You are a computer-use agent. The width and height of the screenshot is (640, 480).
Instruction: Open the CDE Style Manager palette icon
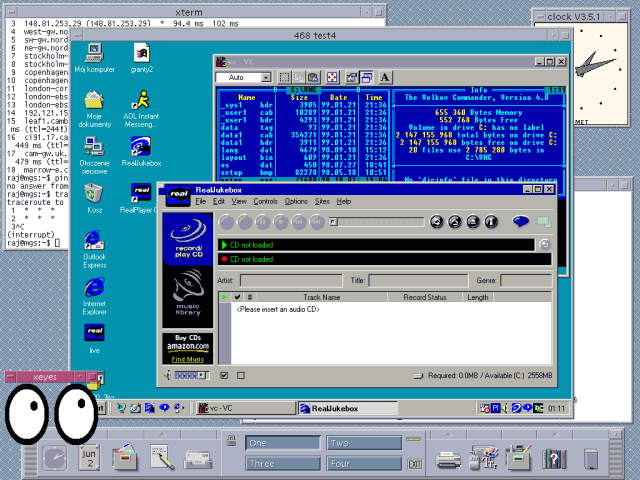point(484,458)
